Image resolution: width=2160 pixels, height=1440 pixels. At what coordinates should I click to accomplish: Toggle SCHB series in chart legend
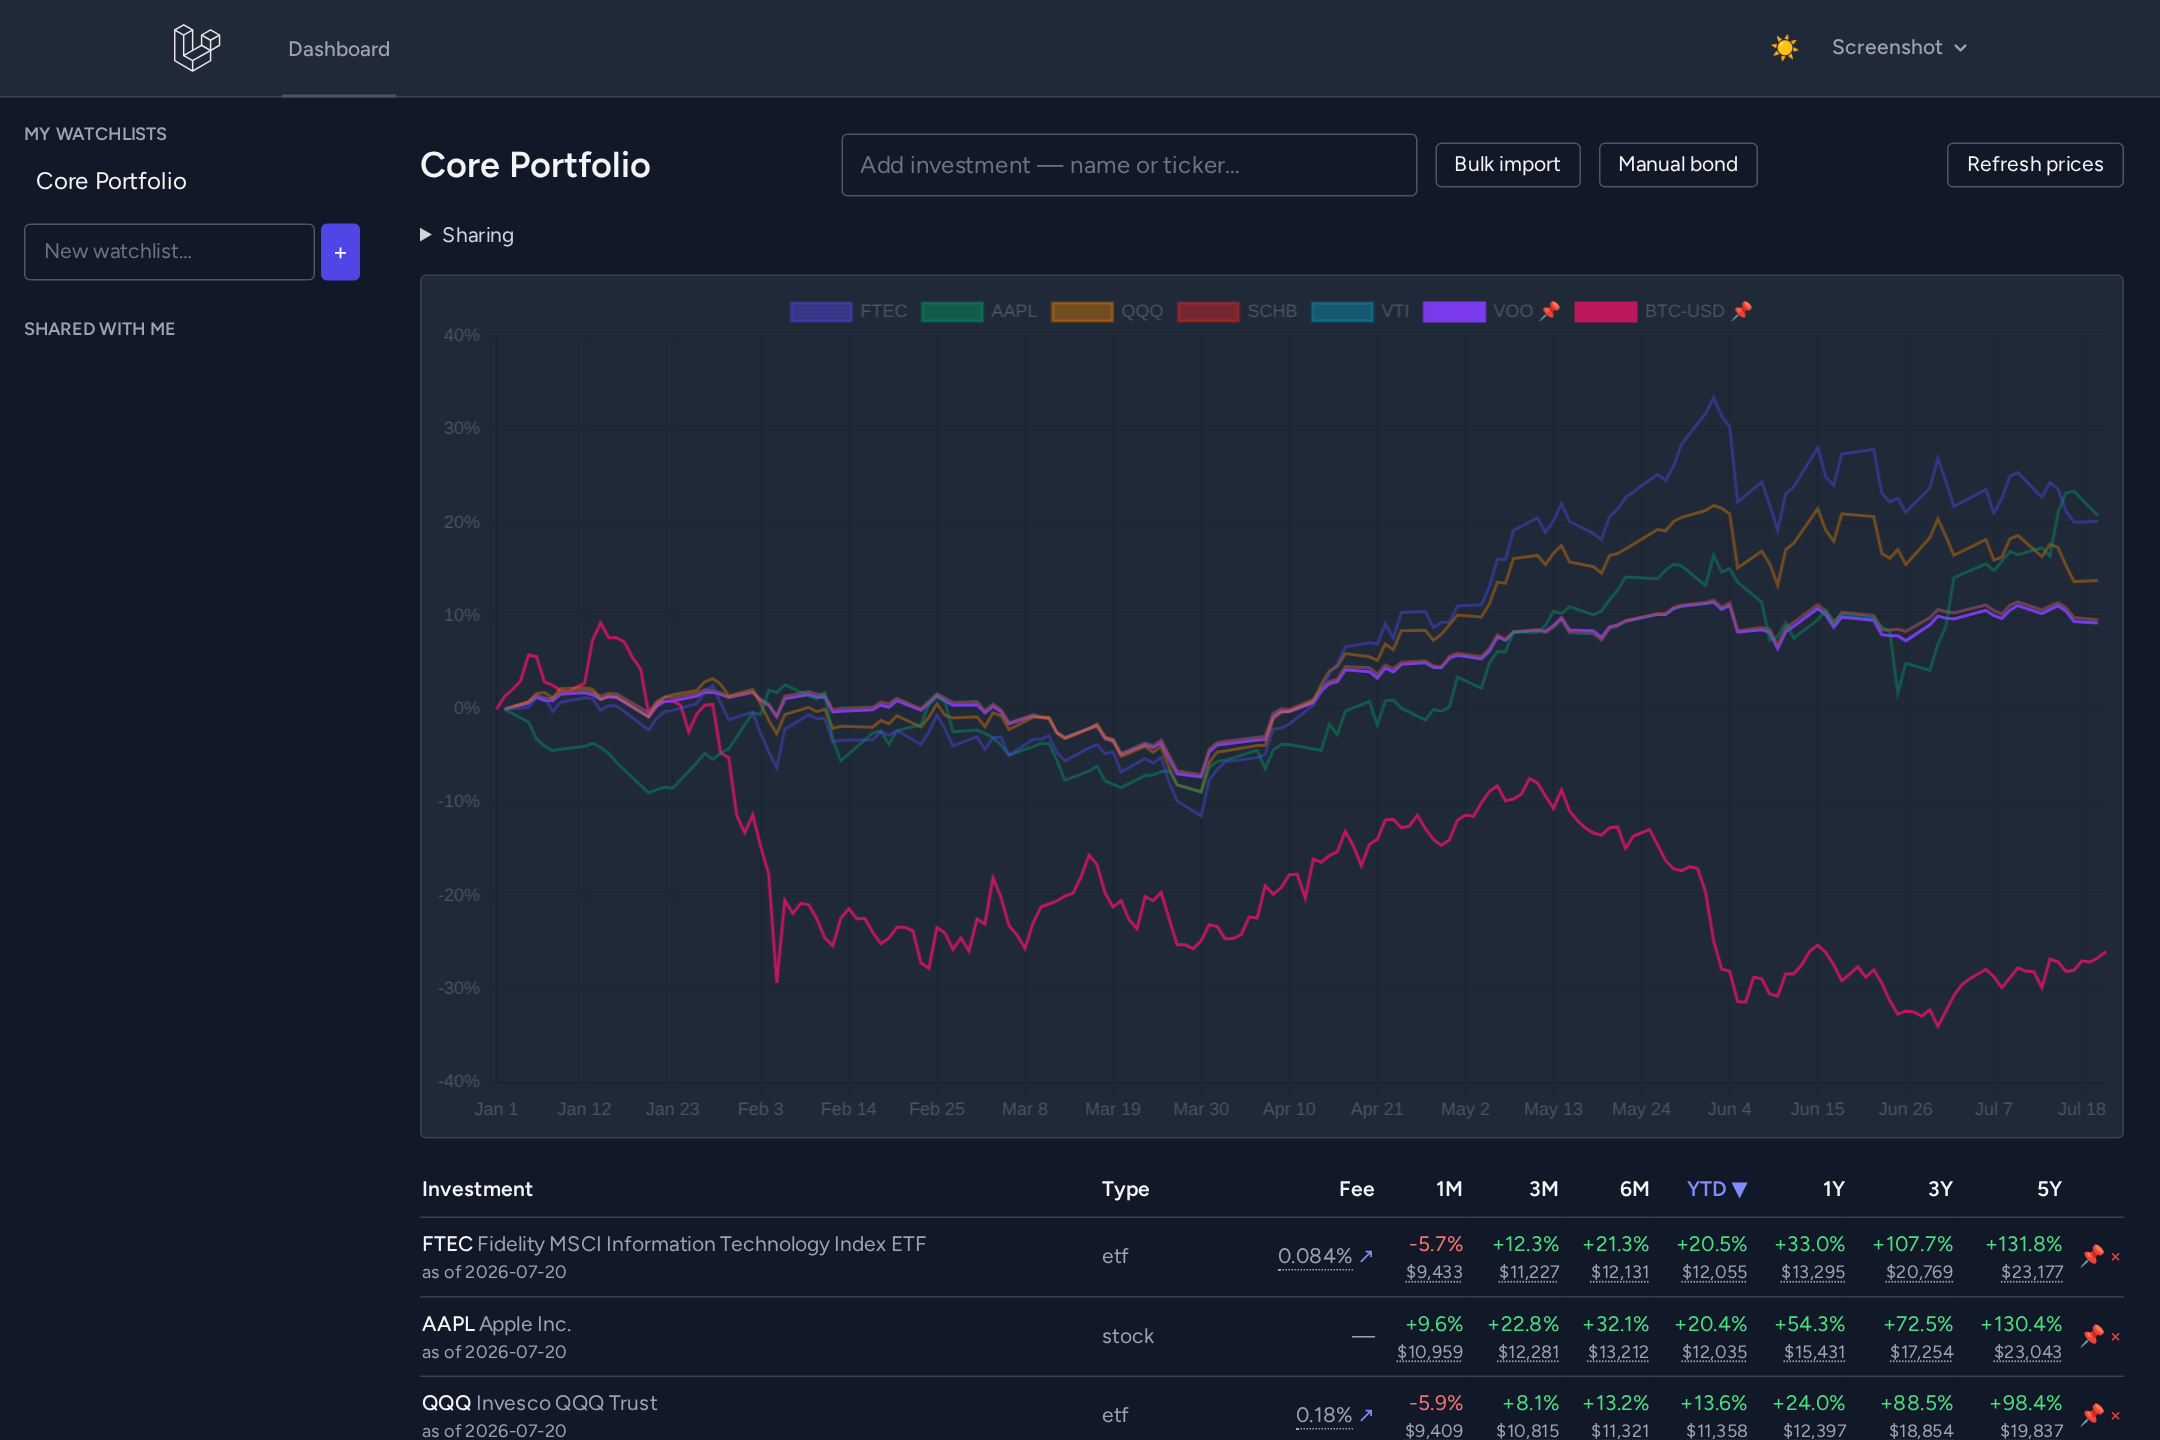click(1237, 311)
